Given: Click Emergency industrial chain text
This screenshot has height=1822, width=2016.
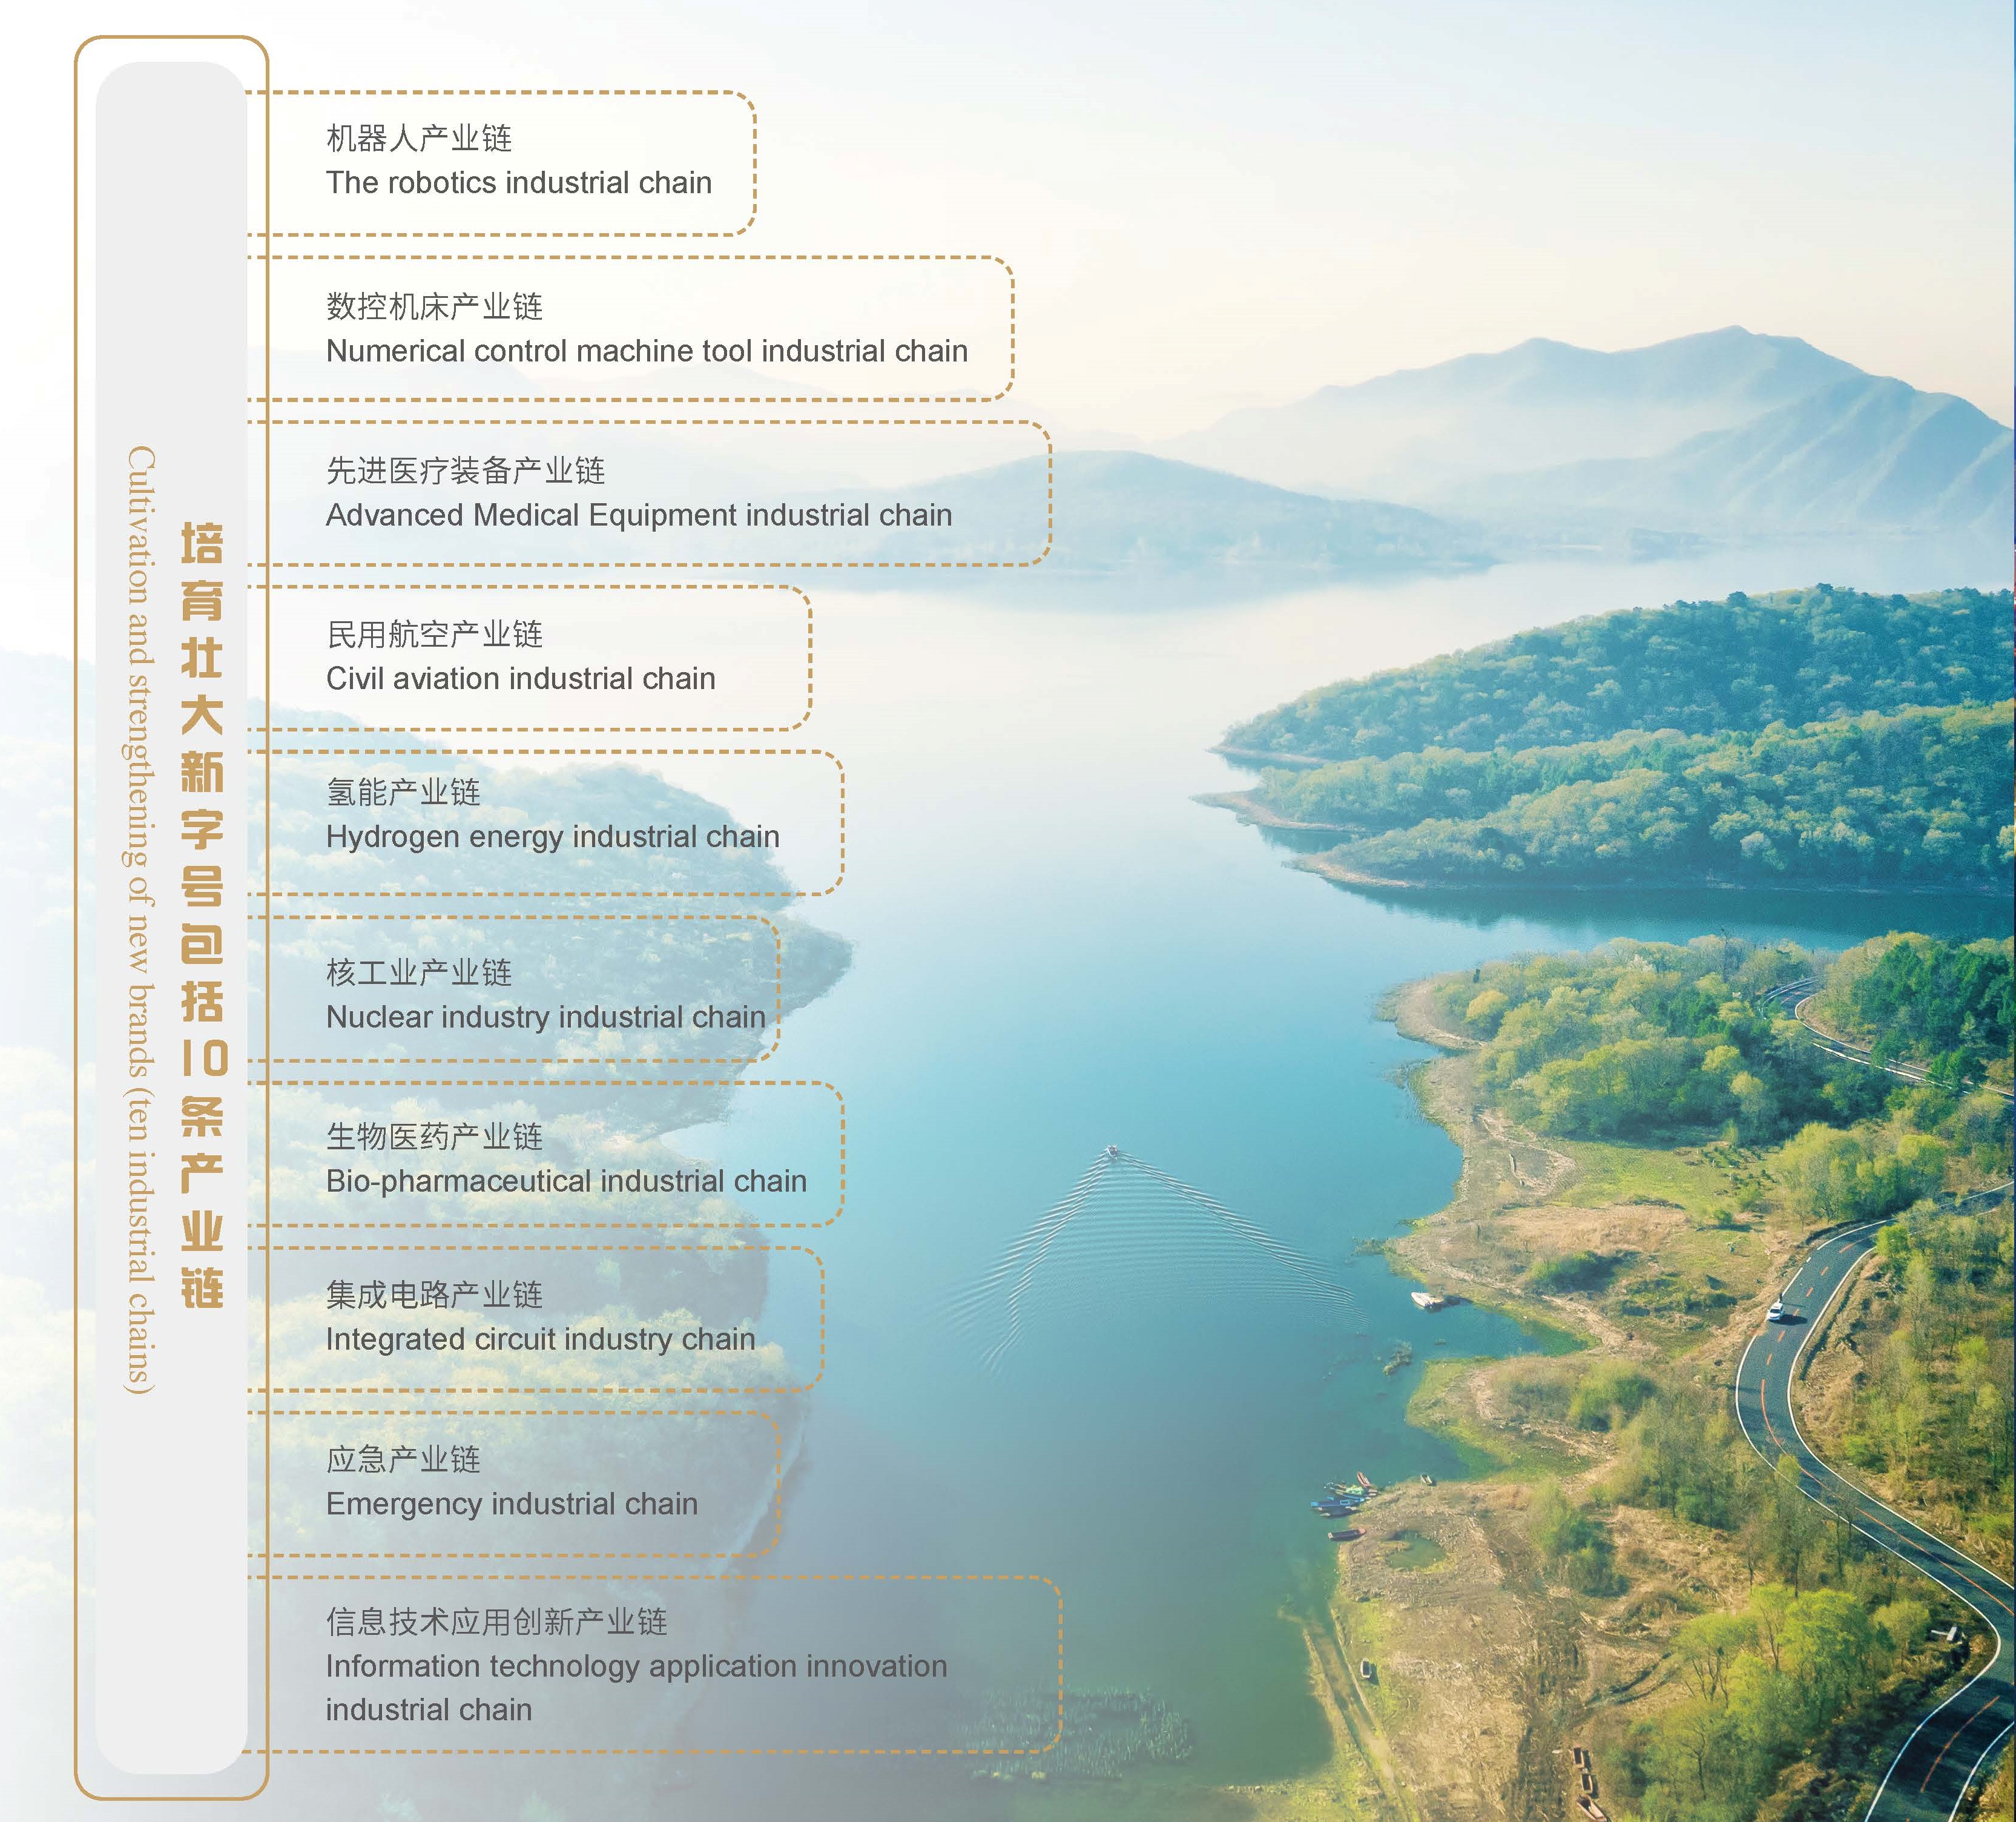Looking at the screenshot, I should (x=511, y=1504).
